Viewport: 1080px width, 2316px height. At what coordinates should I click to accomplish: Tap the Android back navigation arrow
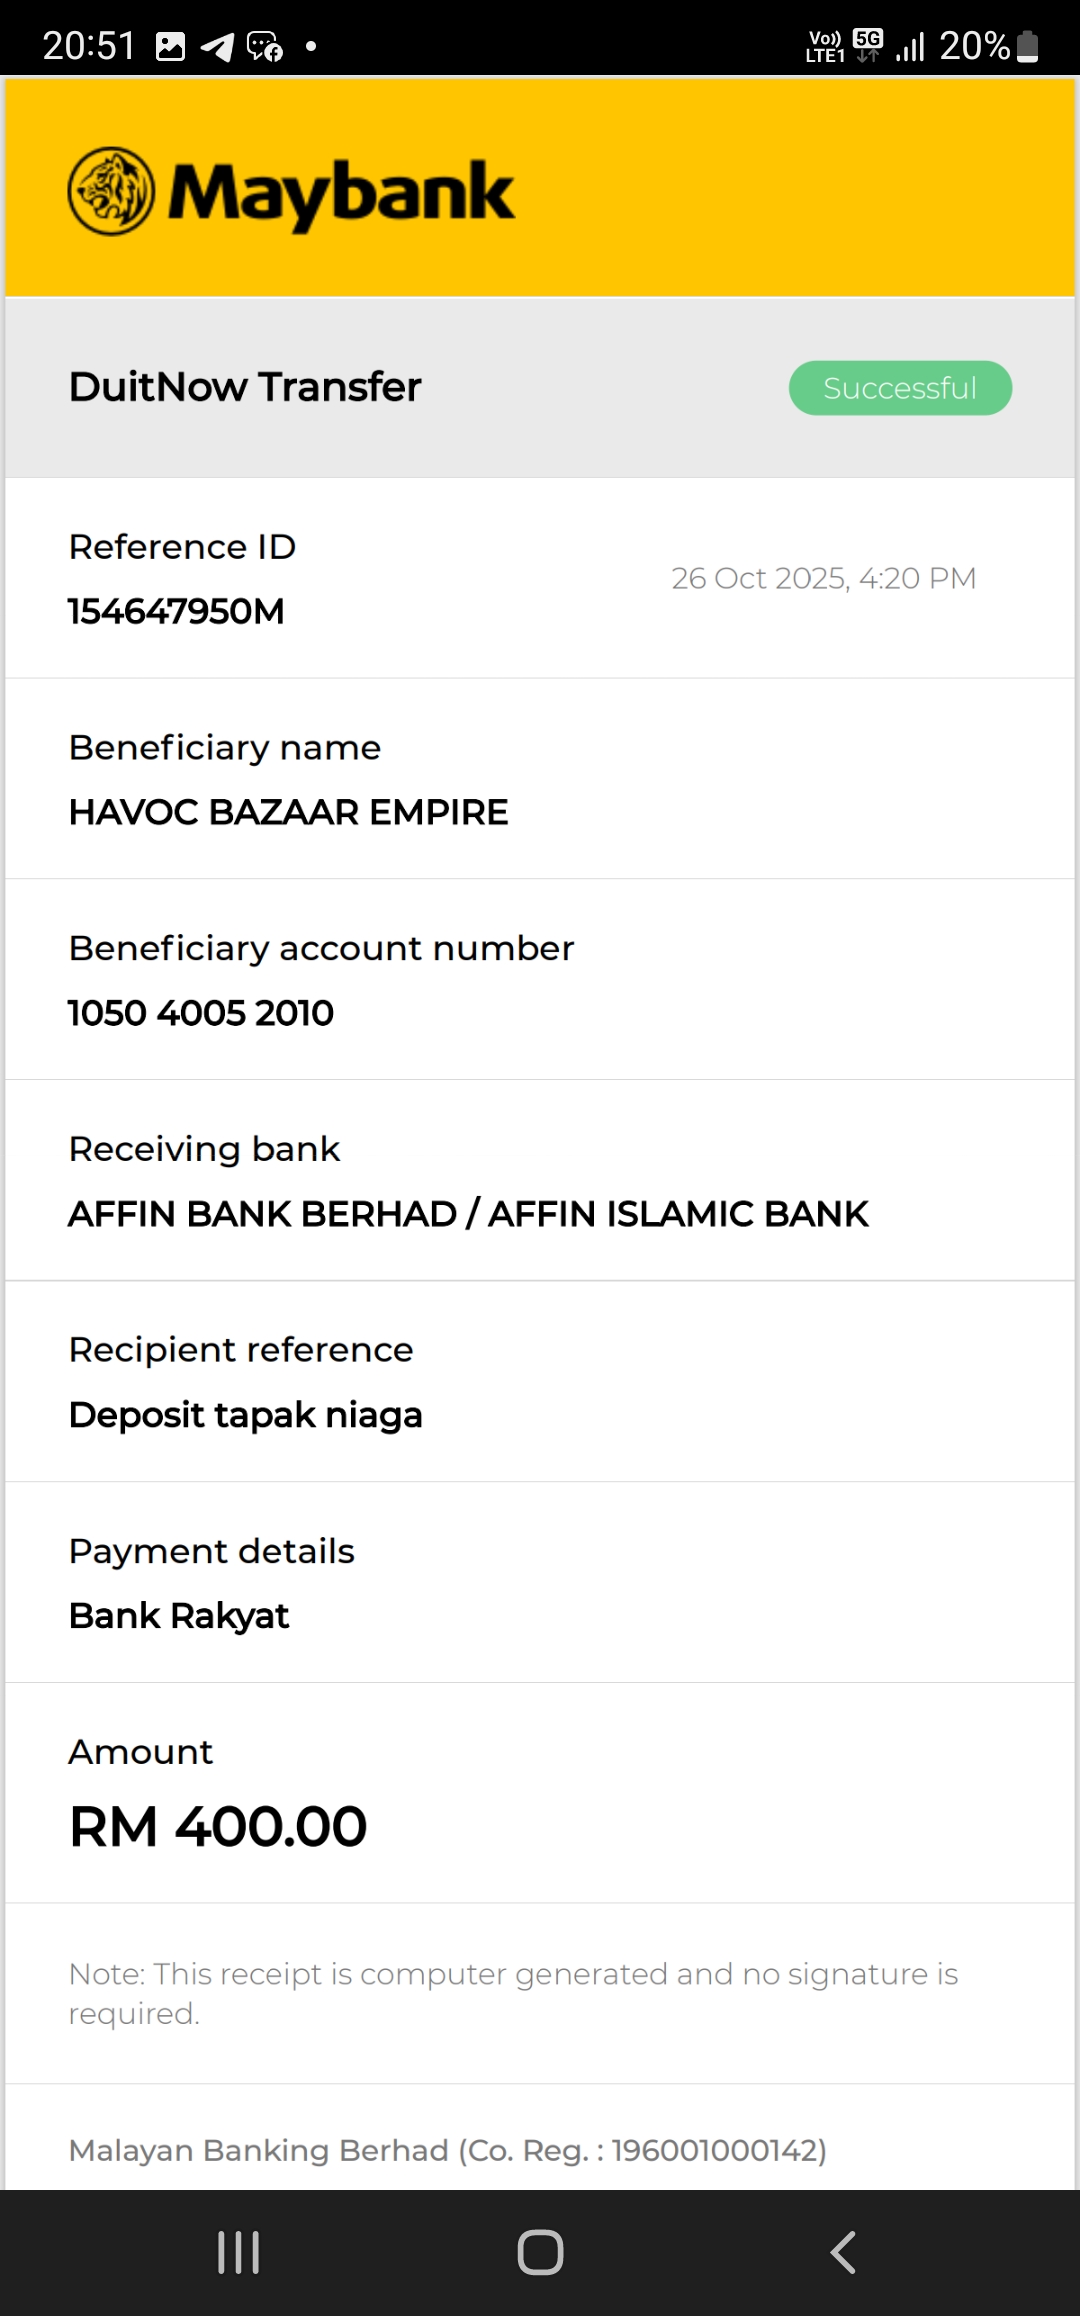click(843, 2252)
